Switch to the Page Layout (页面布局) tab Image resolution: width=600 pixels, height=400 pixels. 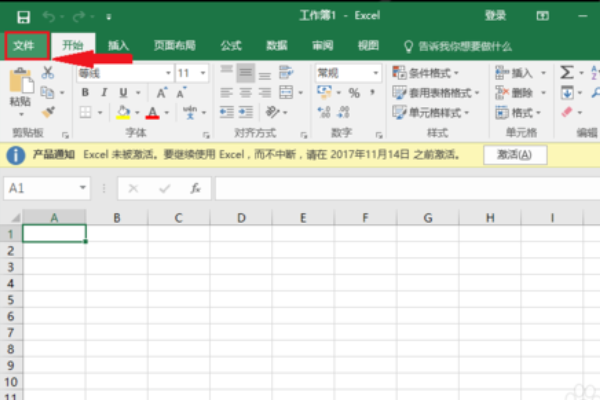(174, 46)
